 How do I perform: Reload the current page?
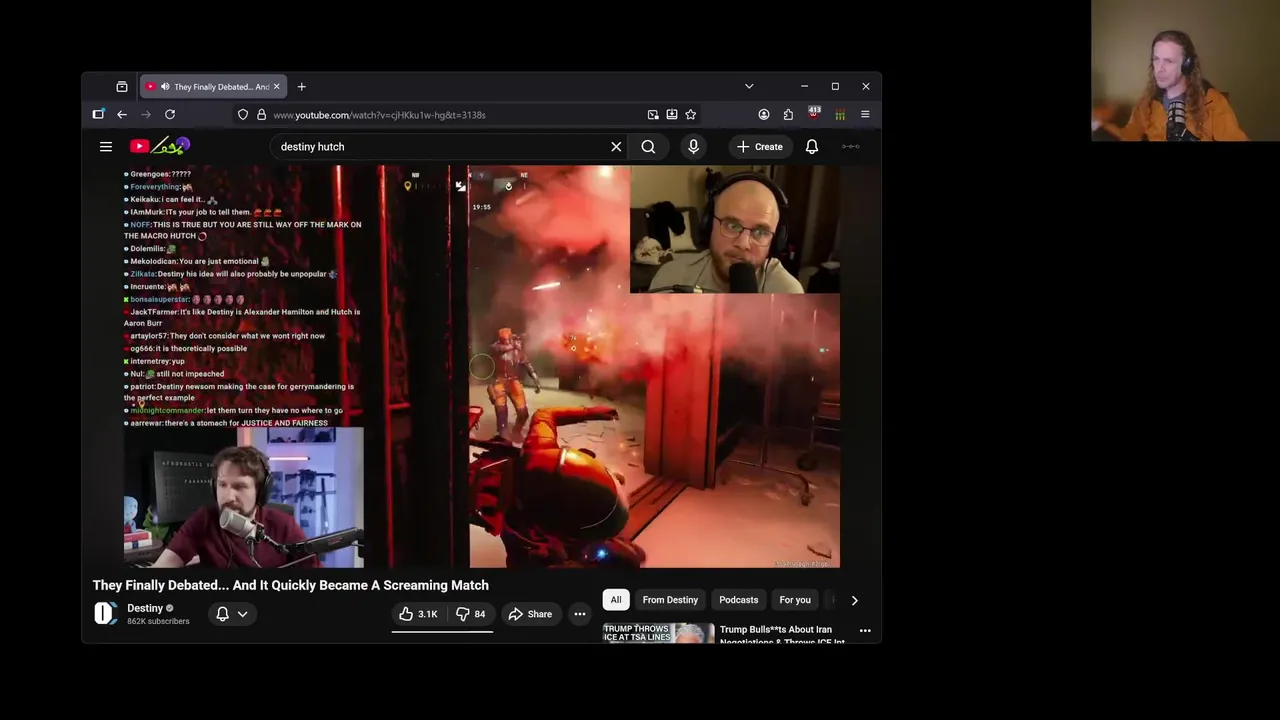[170, 115]
